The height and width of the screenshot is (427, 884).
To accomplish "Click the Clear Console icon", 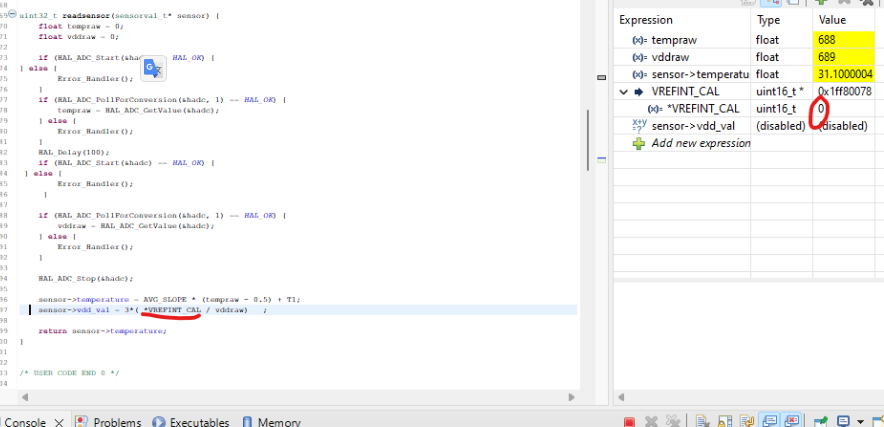I will [701, 422].
